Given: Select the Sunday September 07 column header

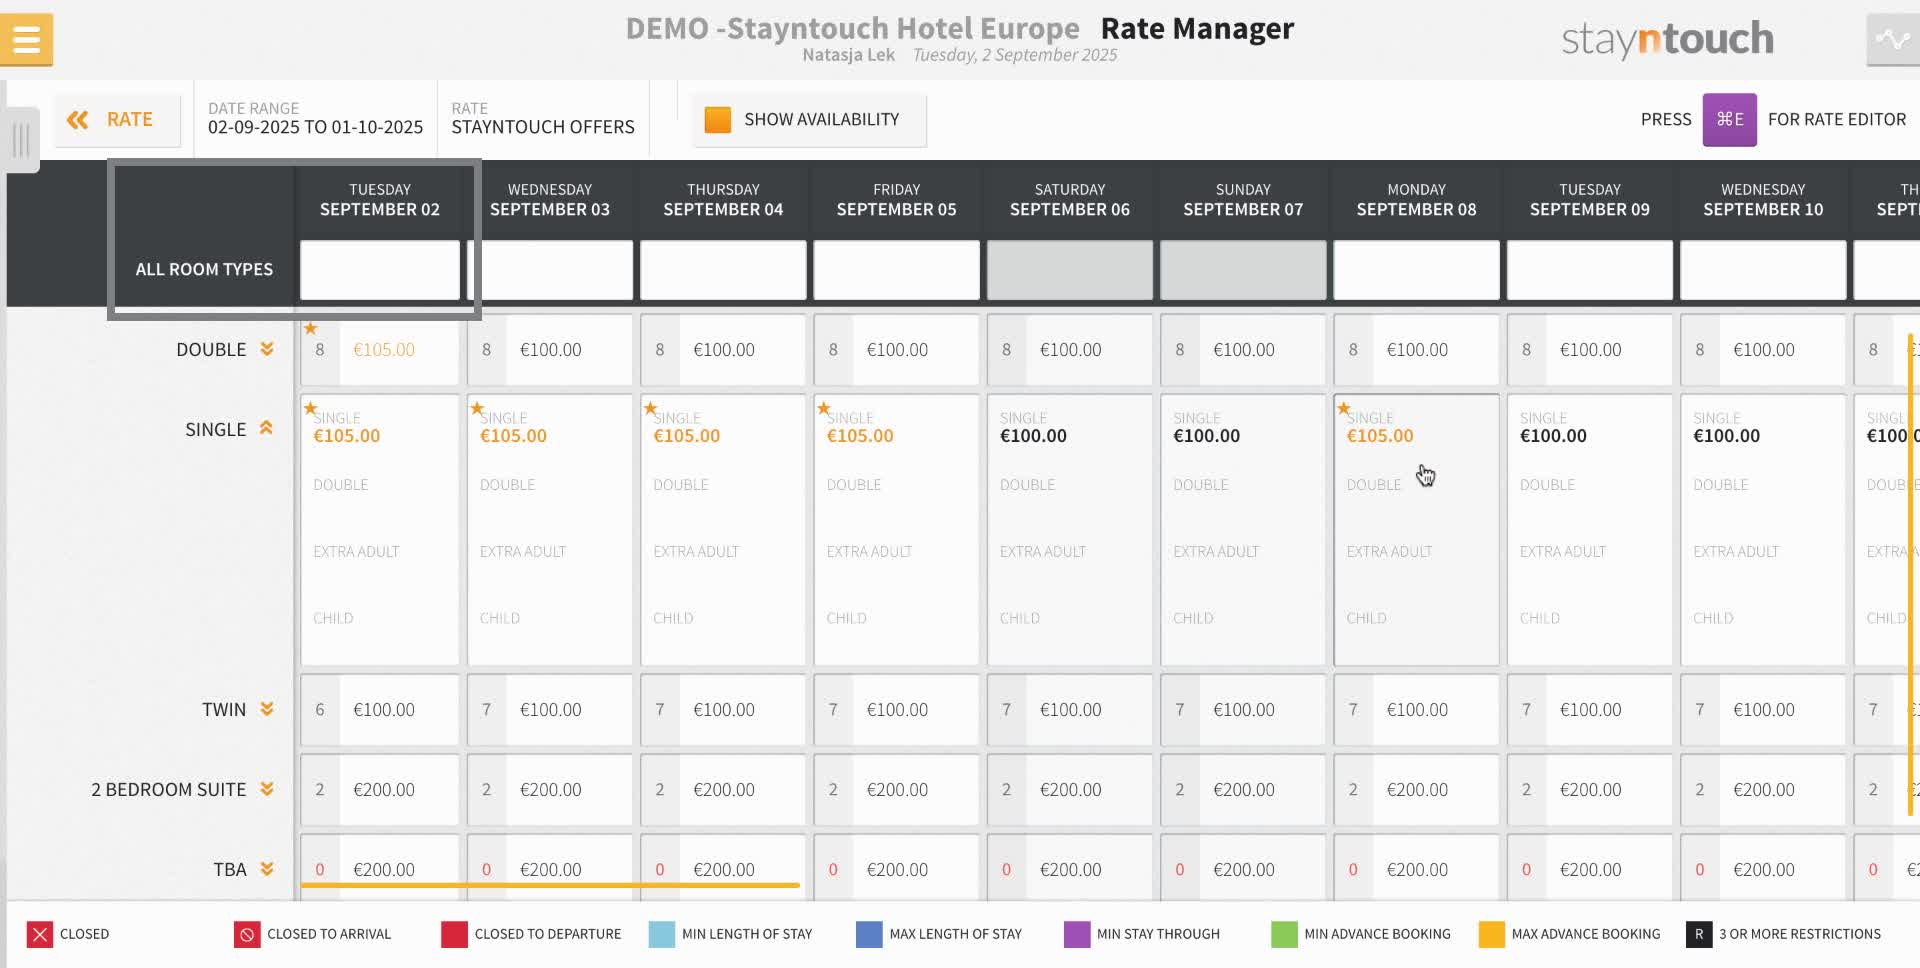Looking at the screenshot, I should 1243,200.
